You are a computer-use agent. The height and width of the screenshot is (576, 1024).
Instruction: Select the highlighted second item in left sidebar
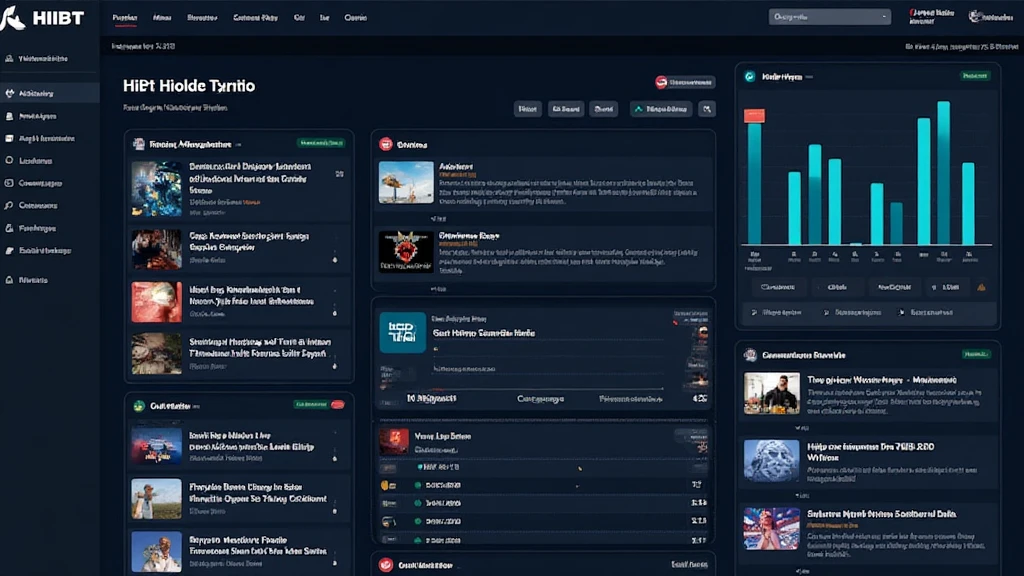(50, 93)
